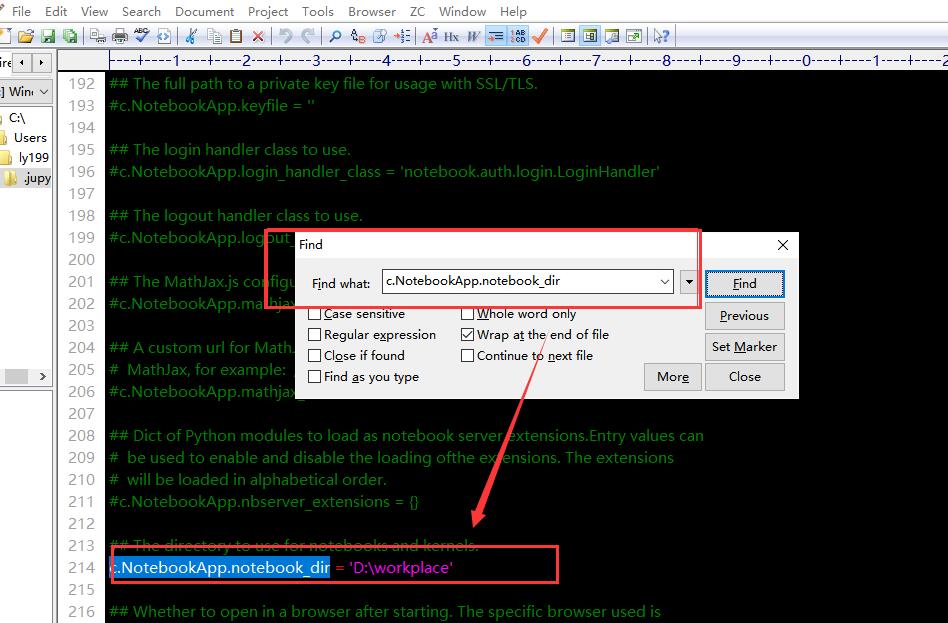948x623 pixels.
Task: Enable the Case sensitive checkbox
Action: (315, 314)
